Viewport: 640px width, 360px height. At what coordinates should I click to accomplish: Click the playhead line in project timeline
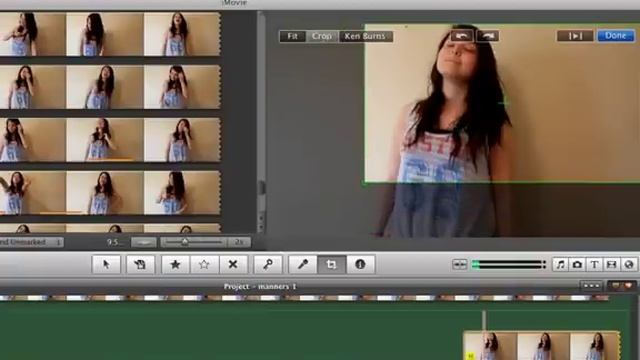pos(484,320)
